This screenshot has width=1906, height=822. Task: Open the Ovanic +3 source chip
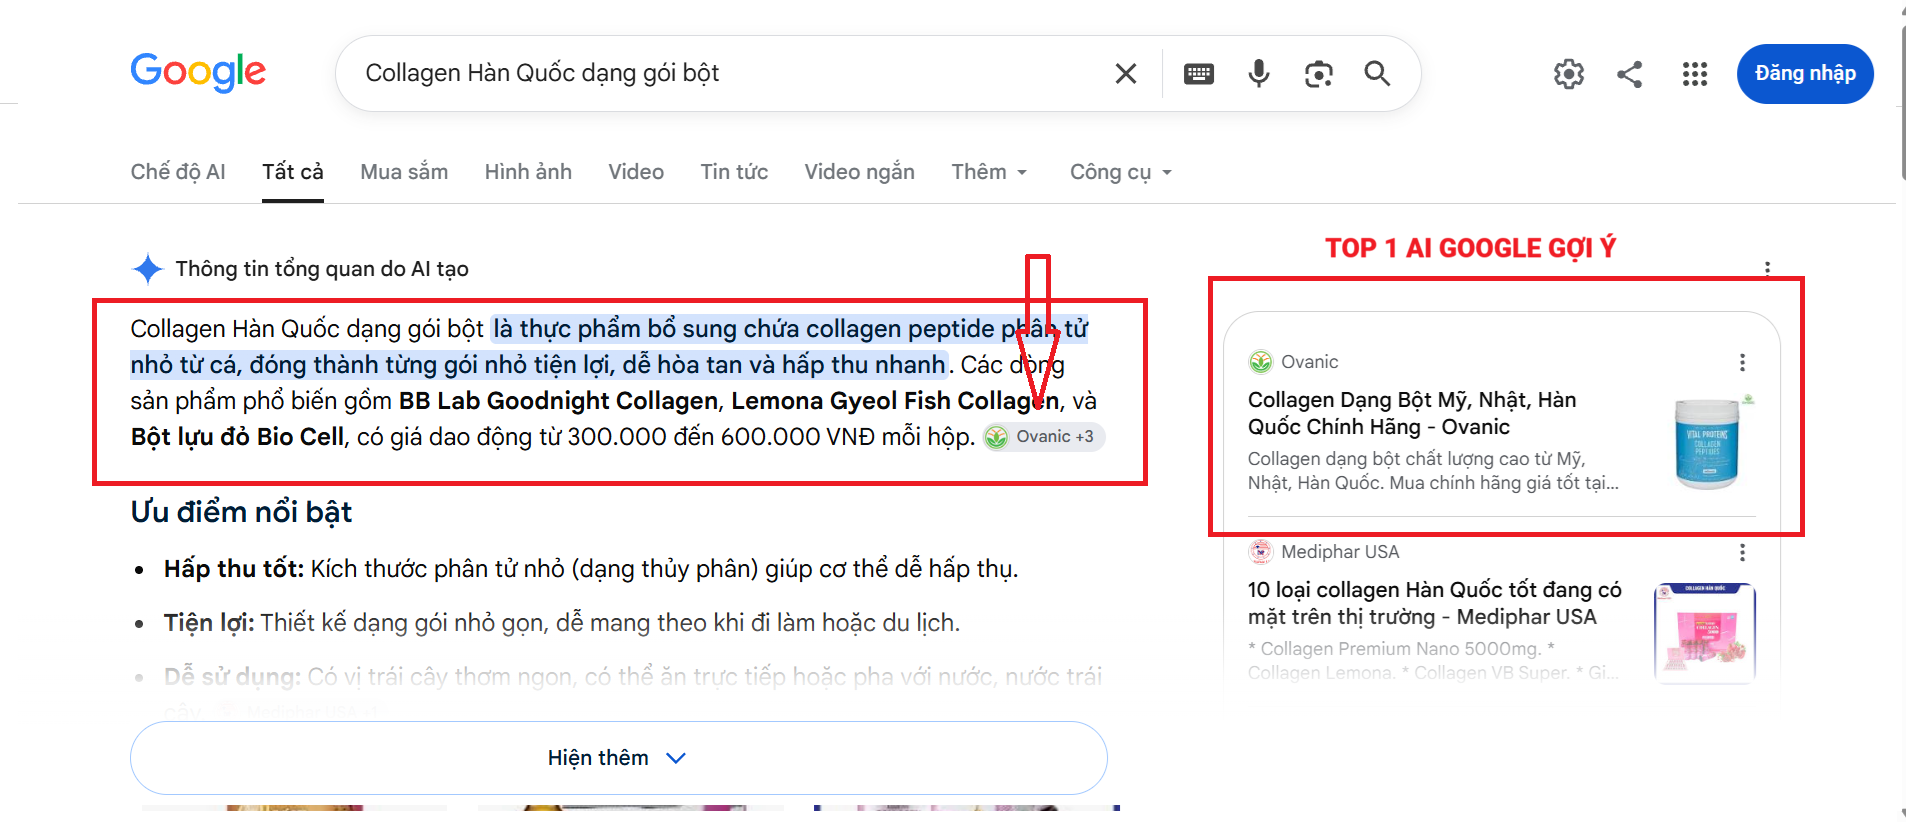coord(1044,437)
